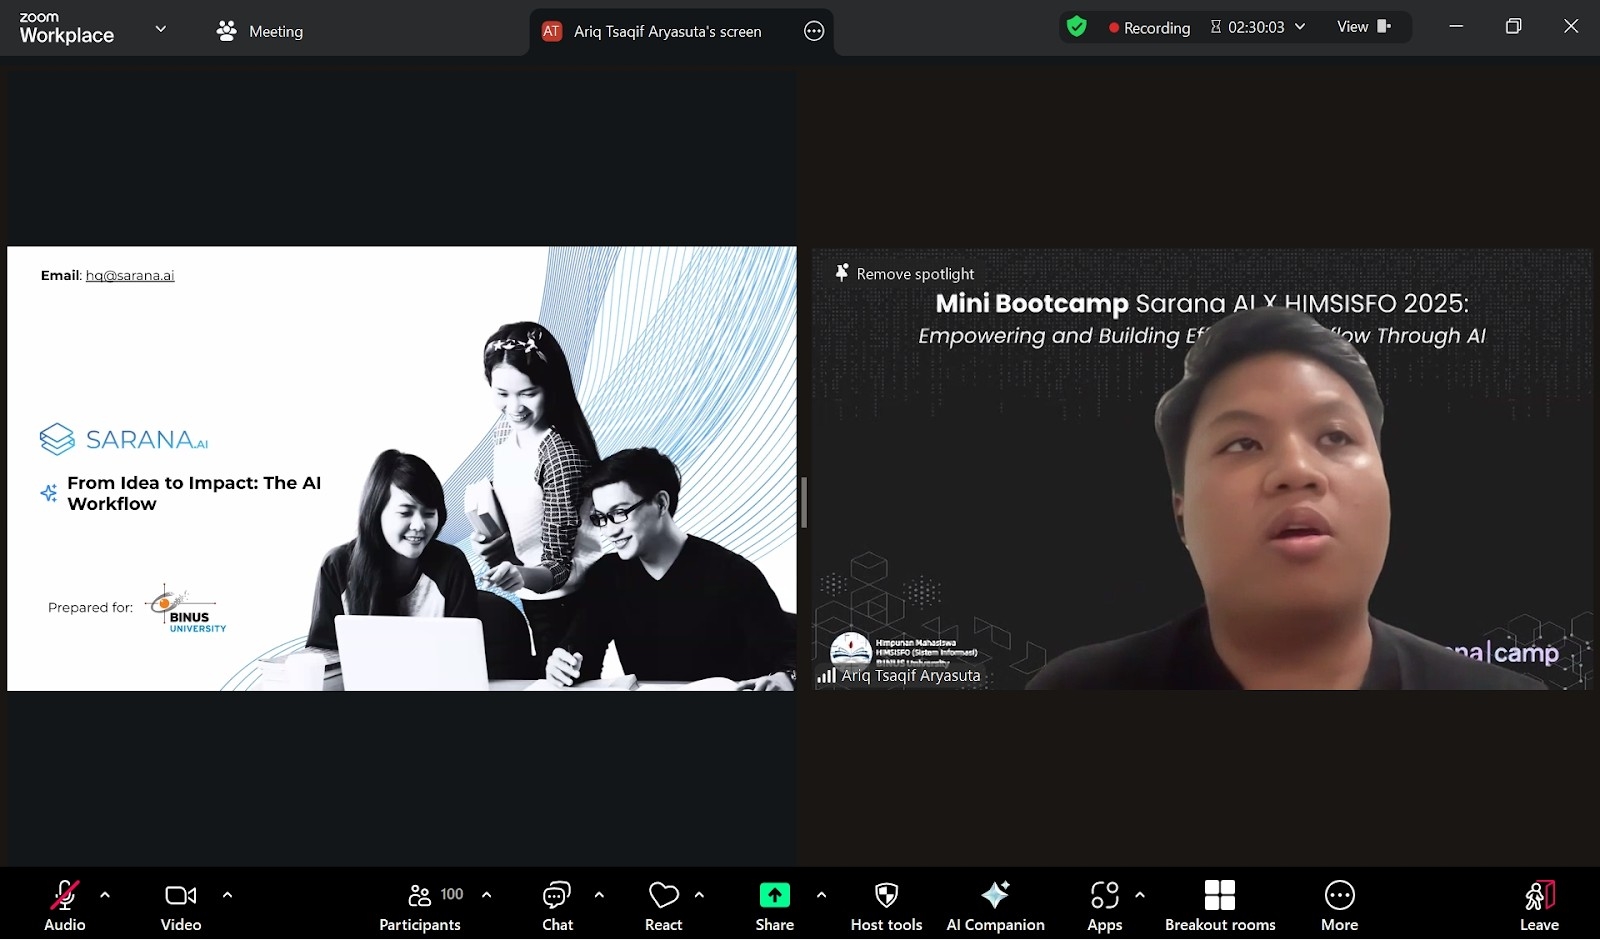Image resolution: width=1600 pixels, height=940 pixels.
Task: Open React emoji reactions
Action: [x=664, y=906]
